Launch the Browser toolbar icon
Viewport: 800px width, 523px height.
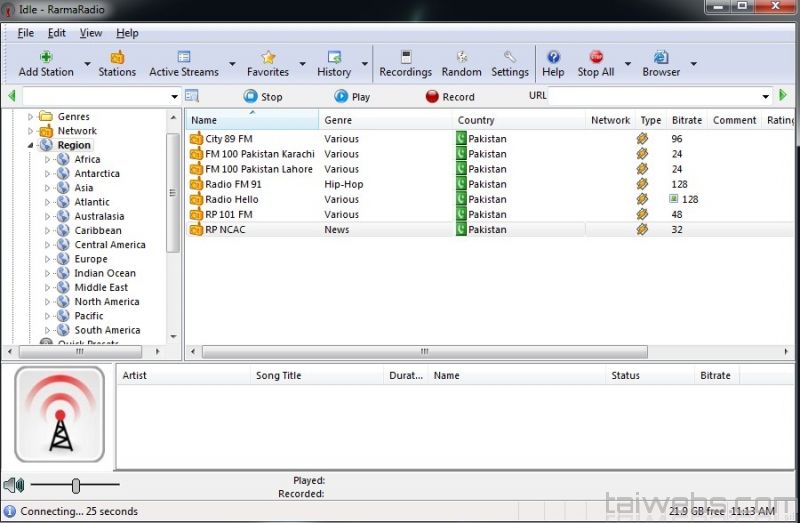click(x=661, y=58)
